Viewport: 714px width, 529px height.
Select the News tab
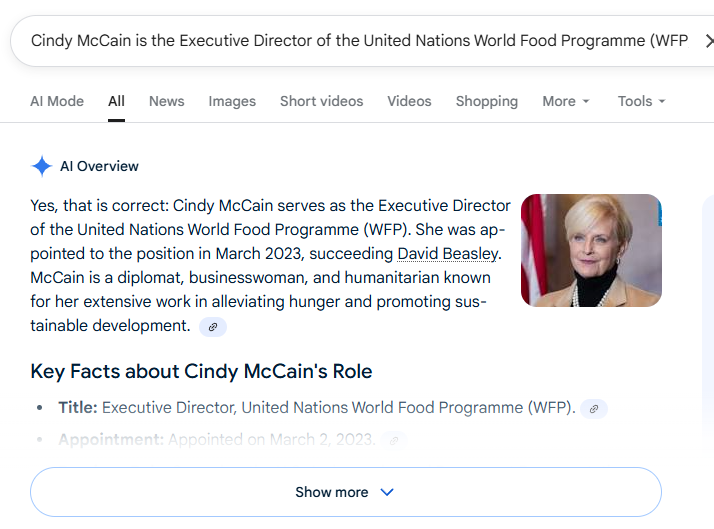click(x=167, y=101)
